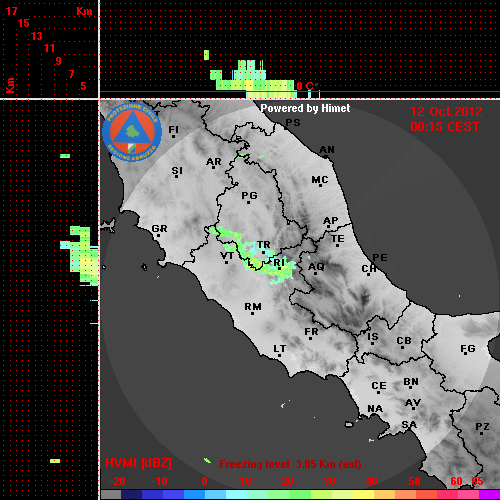
Task: Click the Freezing level 3.05 Km label
Action: [290, 464]
